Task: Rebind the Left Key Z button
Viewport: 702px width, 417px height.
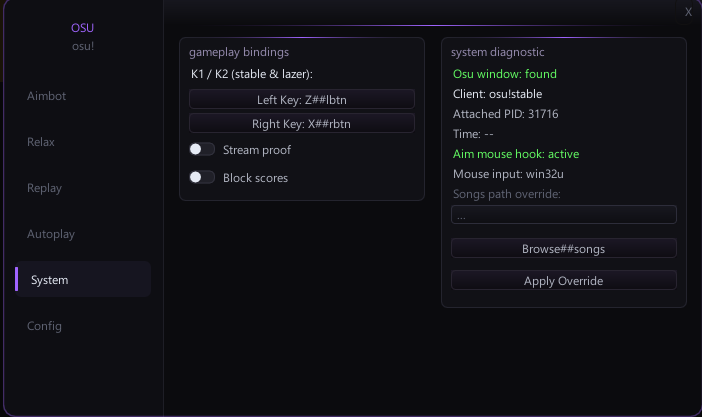Action: tap(302, 99)
